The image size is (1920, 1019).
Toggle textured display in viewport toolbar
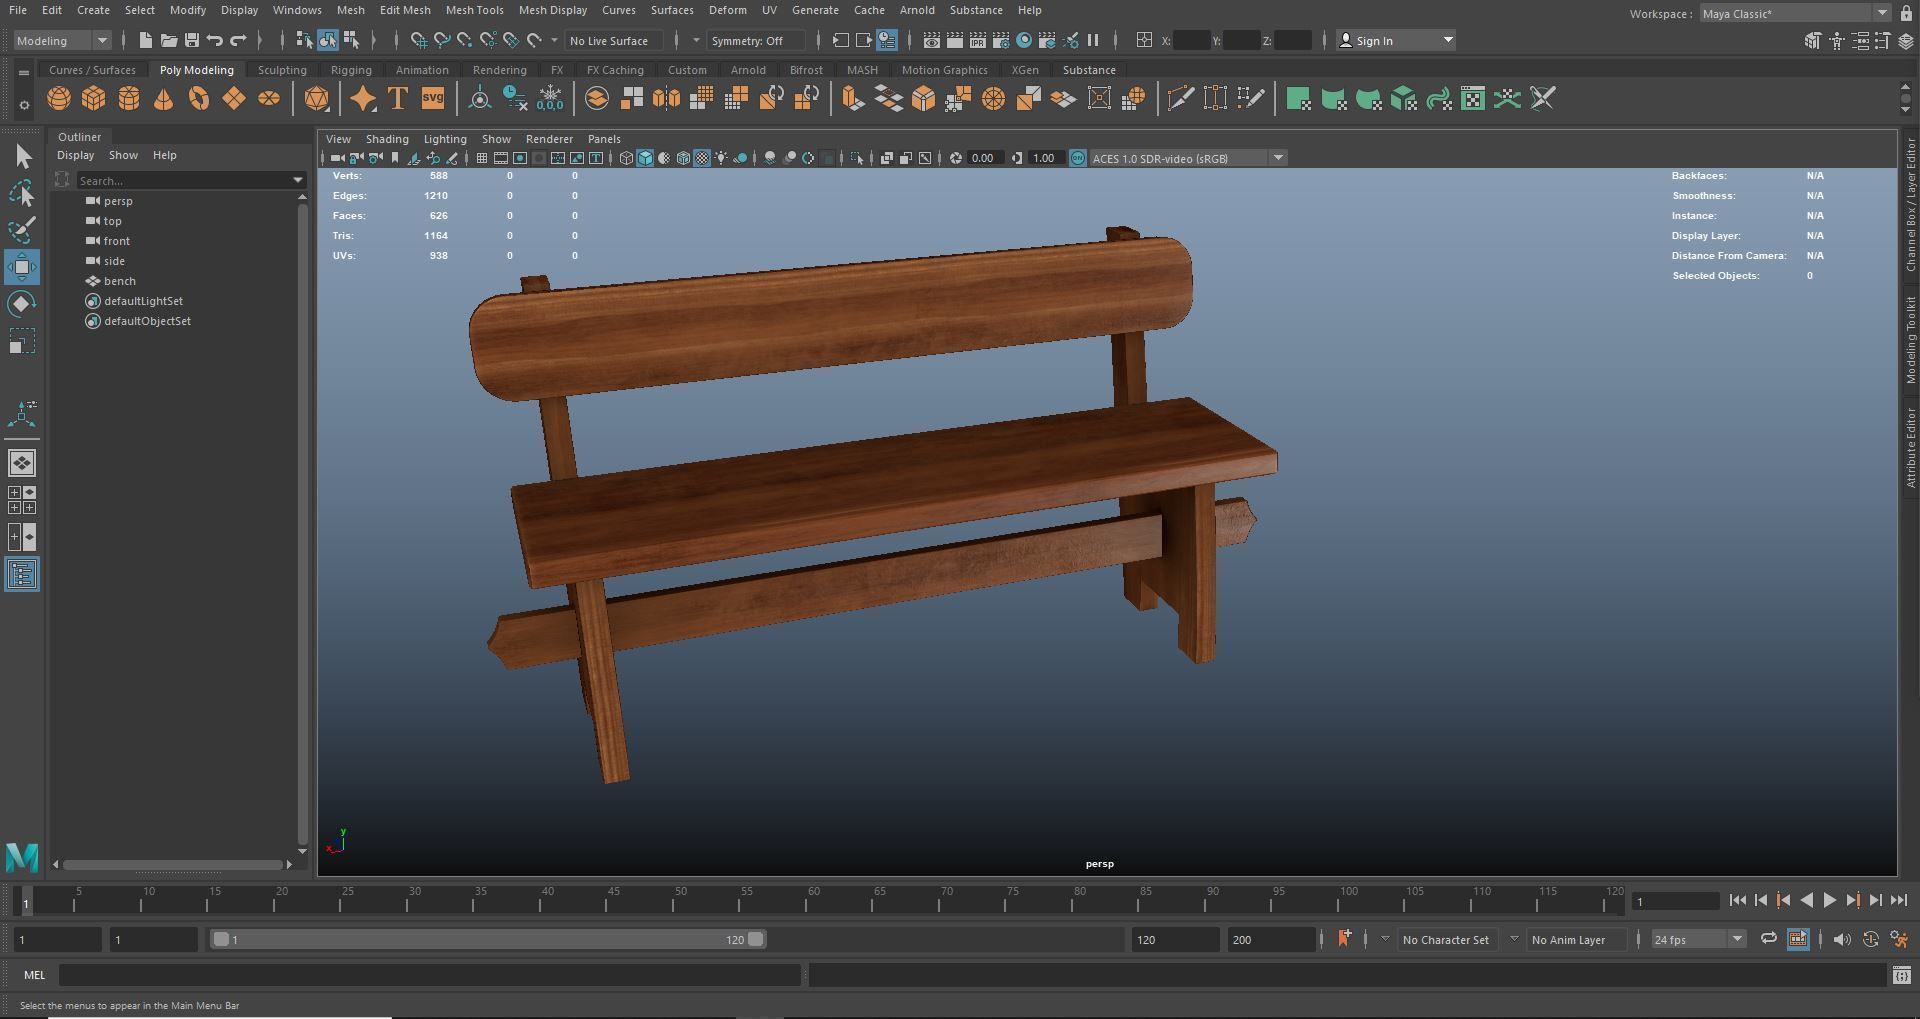pyautogui.click(x=702, y=158)
